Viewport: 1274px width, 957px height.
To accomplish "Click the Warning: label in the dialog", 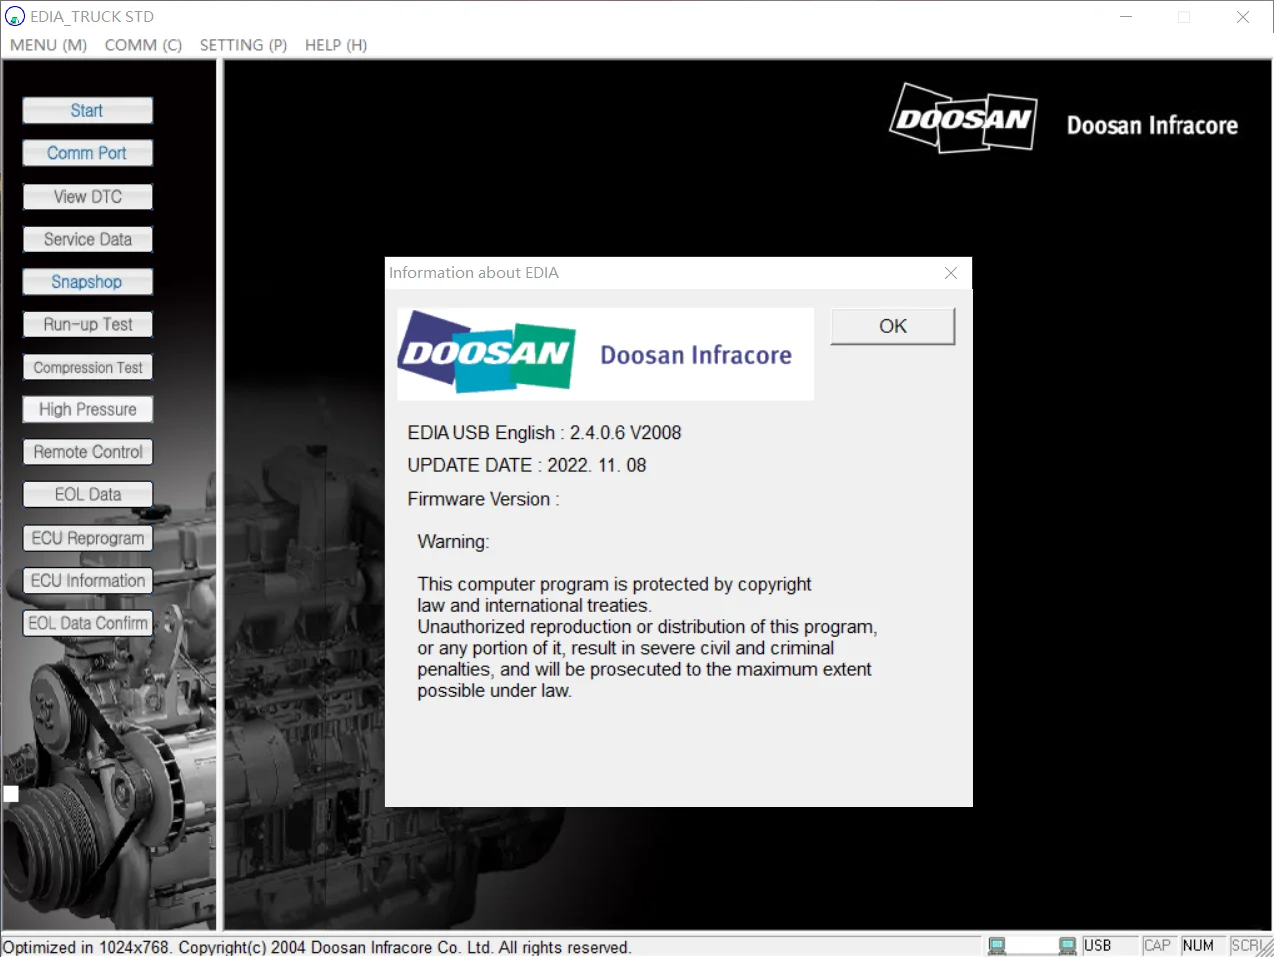I will pyautogui.click(x=453, y=542).
